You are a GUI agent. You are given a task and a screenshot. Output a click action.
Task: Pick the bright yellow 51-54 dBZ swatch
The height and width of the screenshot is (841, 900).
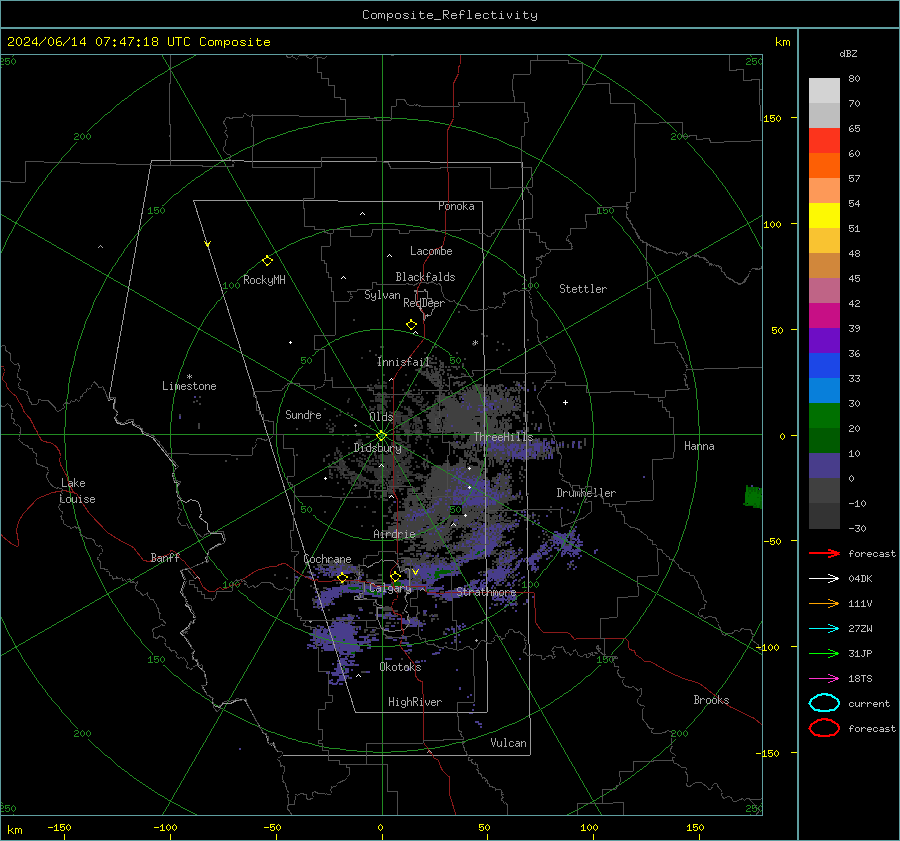tap(824, 215)
